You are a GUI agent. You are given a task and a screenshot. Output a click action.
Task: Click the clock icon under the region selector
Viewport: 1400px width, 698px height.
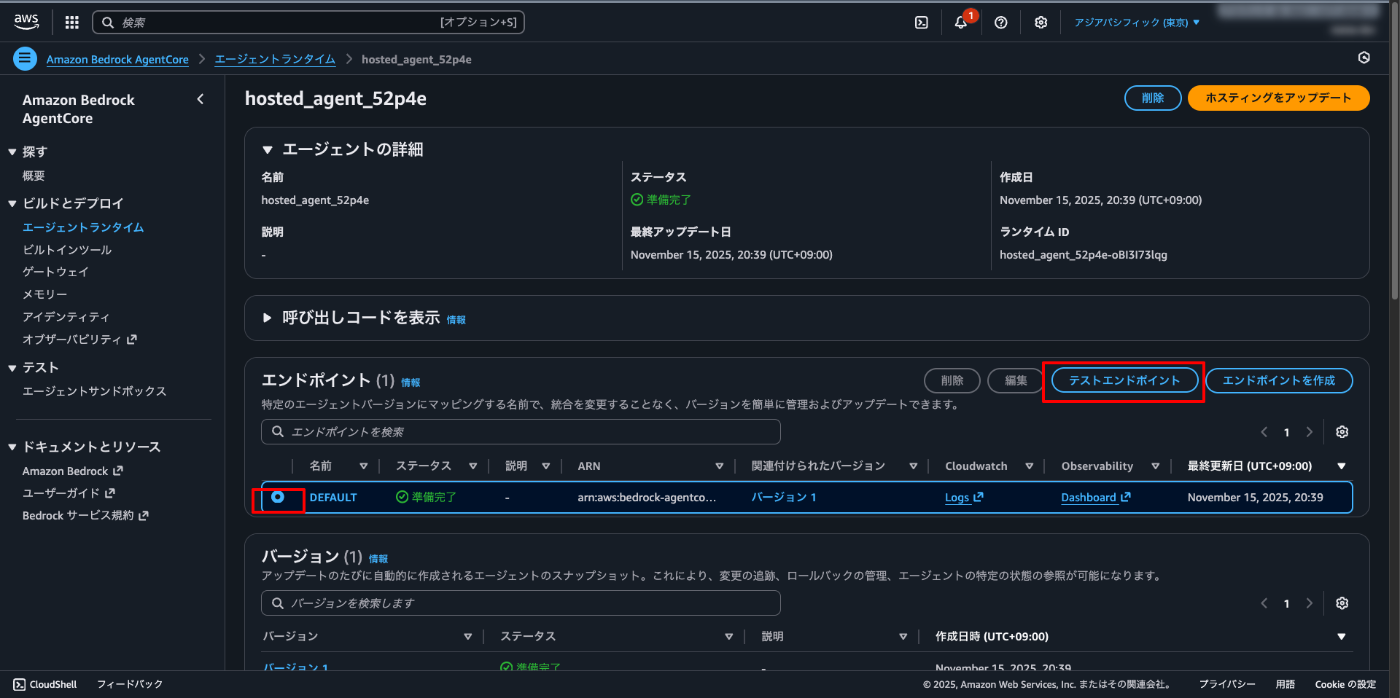coord(1364,58)
